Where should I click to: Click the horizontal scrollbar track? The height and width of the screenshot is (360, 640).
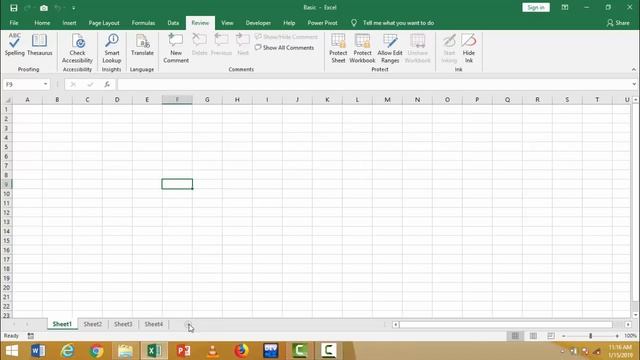pyautogui.click(x=506, y=324)
